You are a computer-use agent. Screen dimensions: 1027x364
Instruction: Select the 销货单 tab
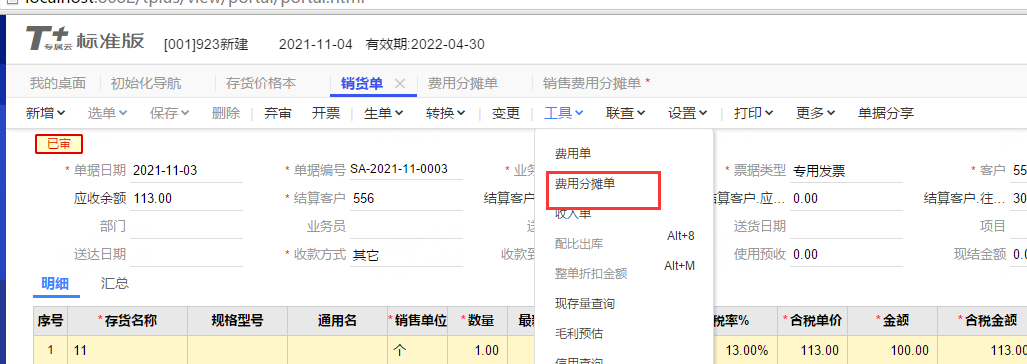point(362,84)
